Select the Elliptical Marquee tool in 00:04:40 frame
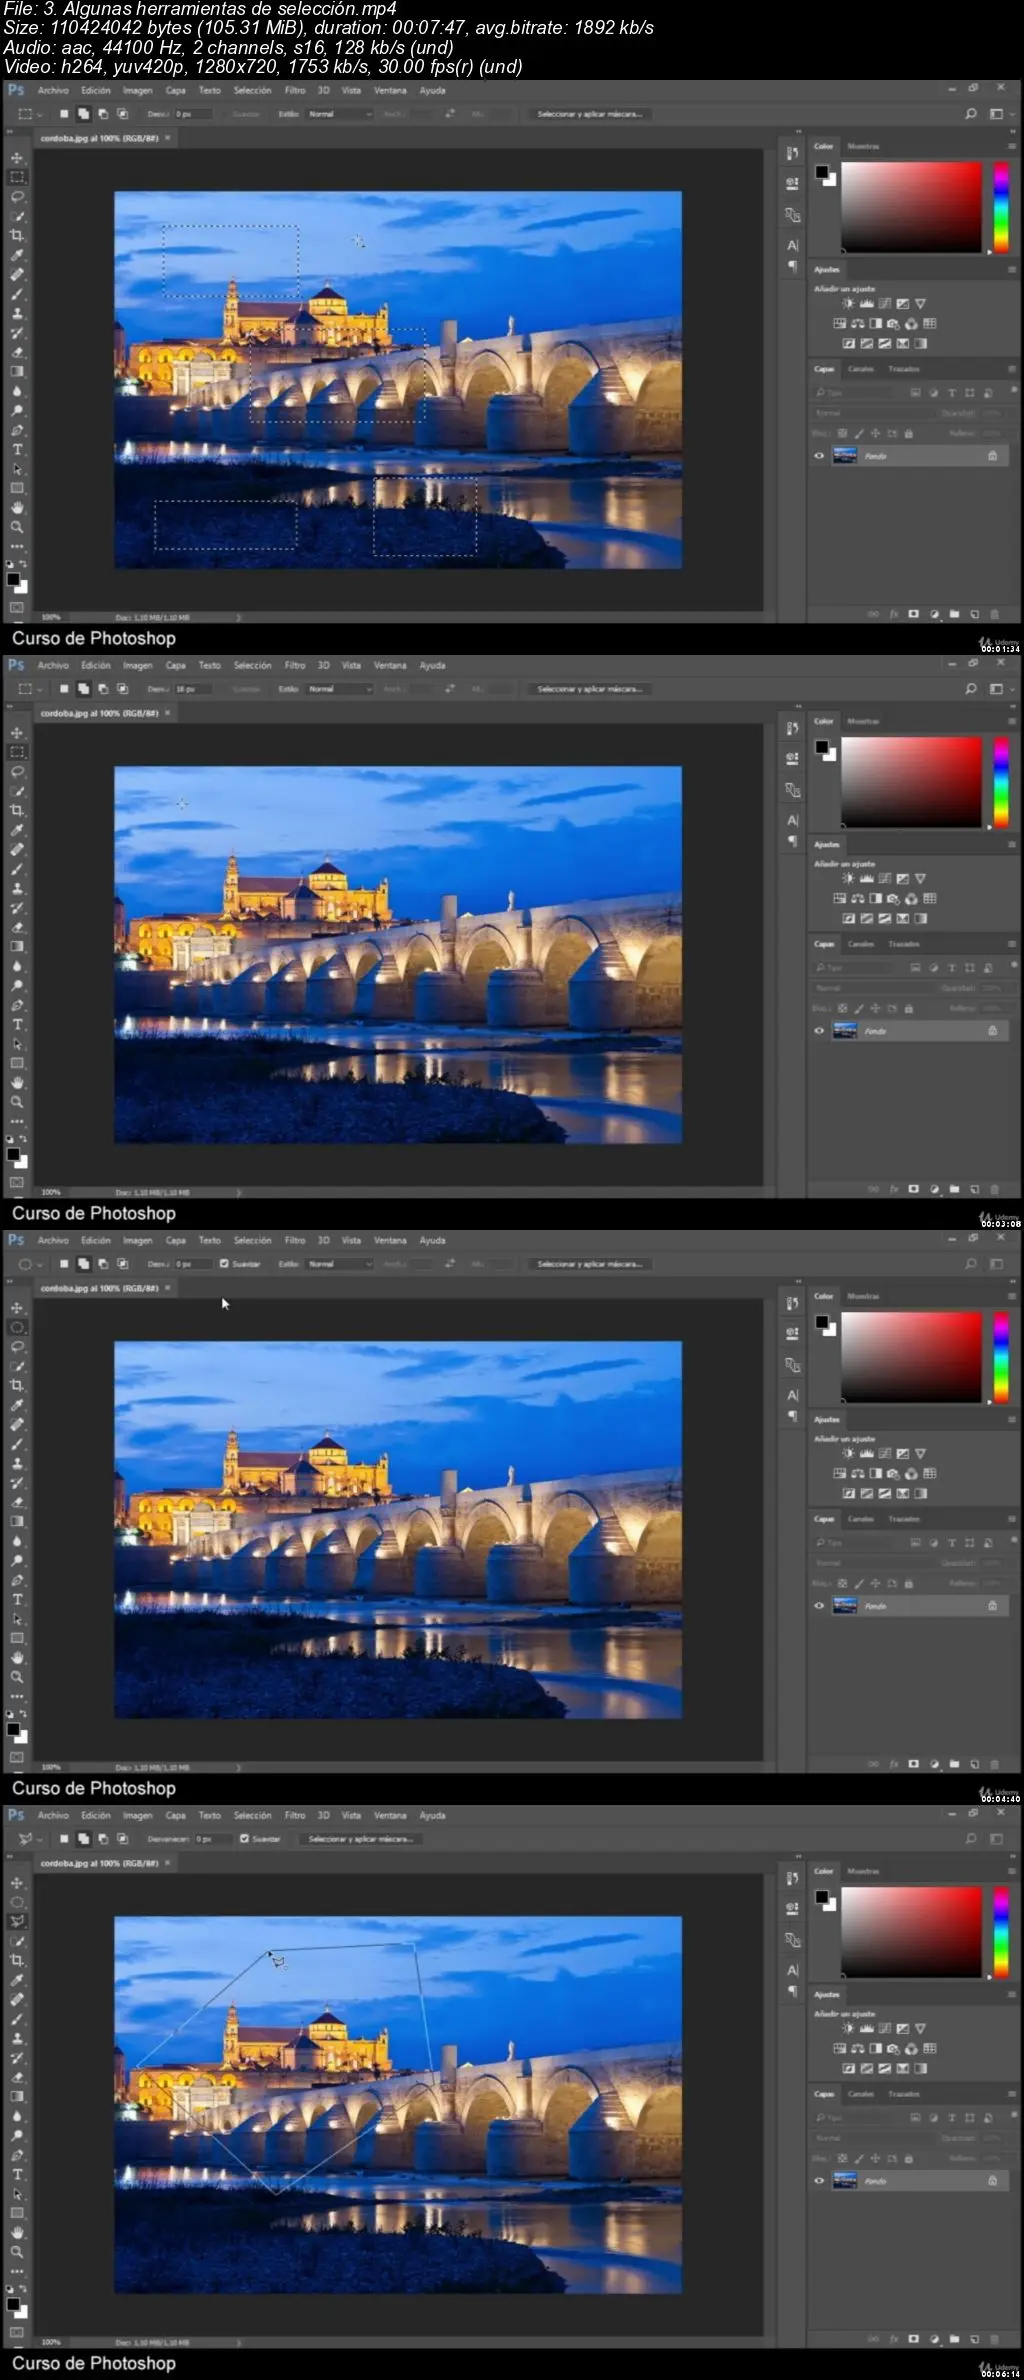The height and width of the screenshot is (2380, 1024). (x=17, y=1327)
